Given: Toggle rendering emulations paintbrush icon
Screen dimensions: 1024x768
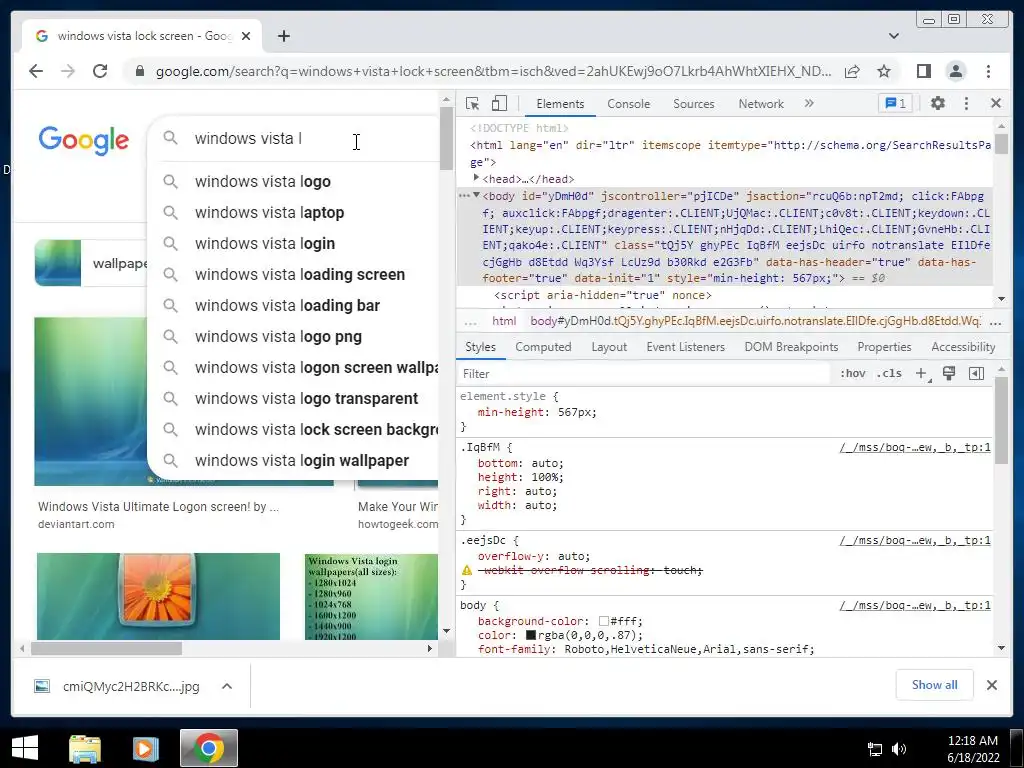Looking at the screenshot, I should (949, 374).
